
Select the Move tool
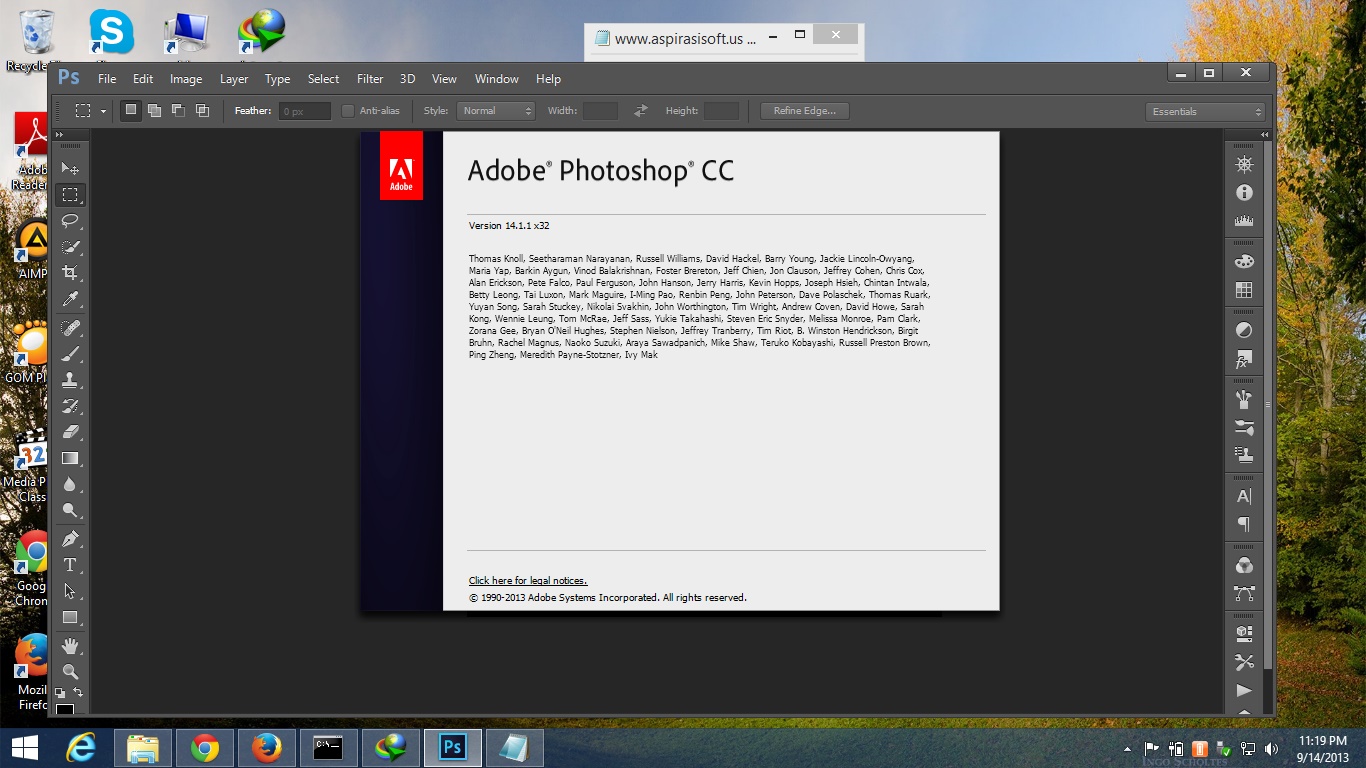70,168
